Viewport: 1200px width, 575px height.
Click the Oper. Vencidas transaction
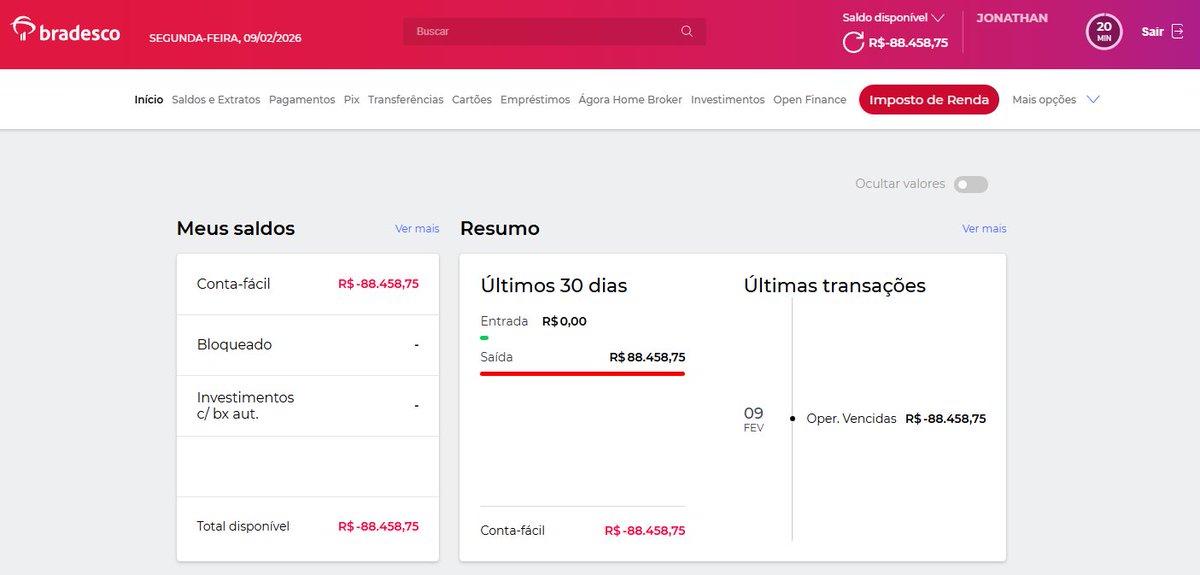[896, 419]
